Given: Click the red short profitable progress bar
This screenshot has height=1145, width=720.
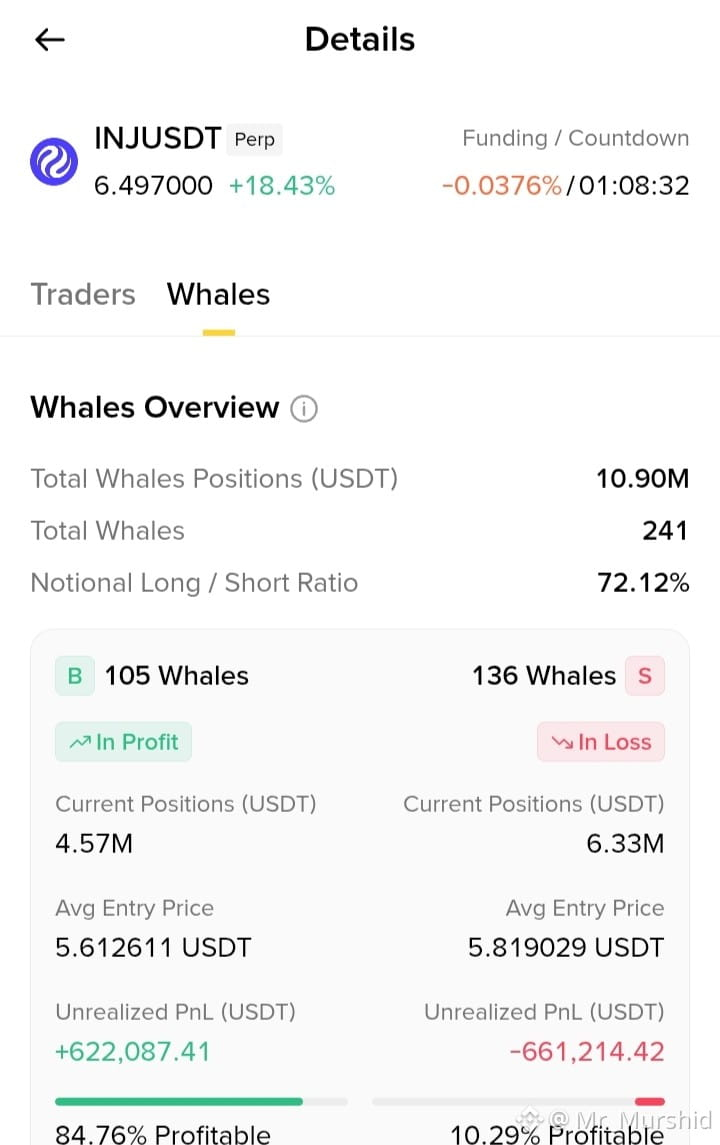Looking at the screenshot, I should [650, 1101].
